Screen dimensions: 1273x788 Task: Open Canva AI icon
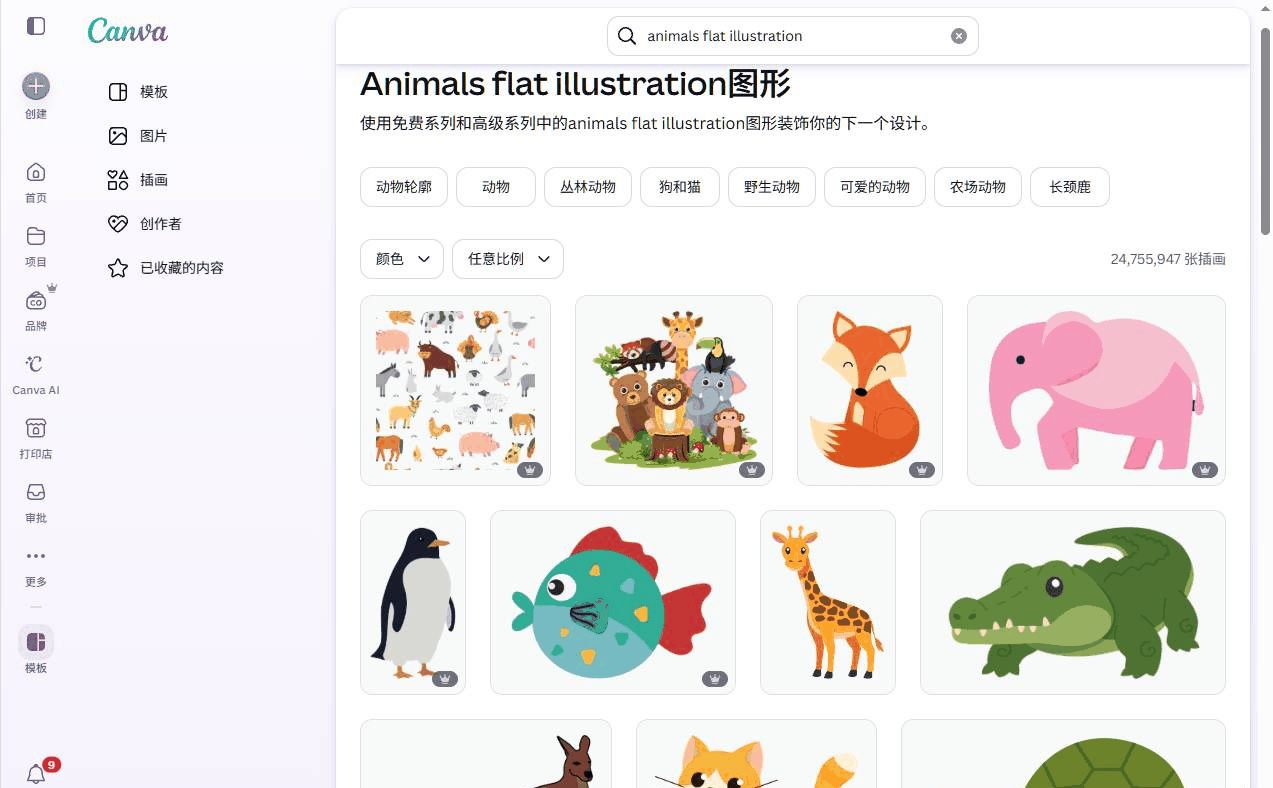click(36, 364)
